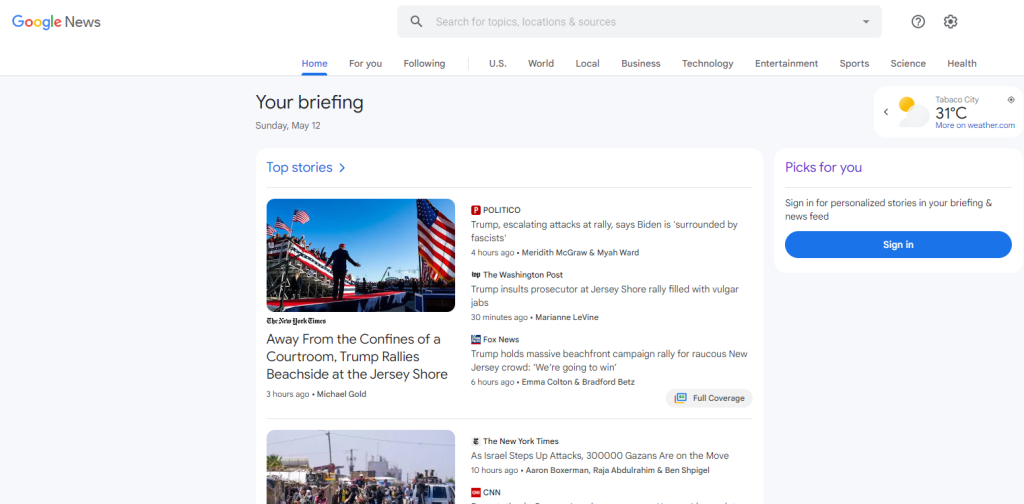Click the magnifying glass search icon
Screen dimensions: 1024x504
click(x=416, y=22)
